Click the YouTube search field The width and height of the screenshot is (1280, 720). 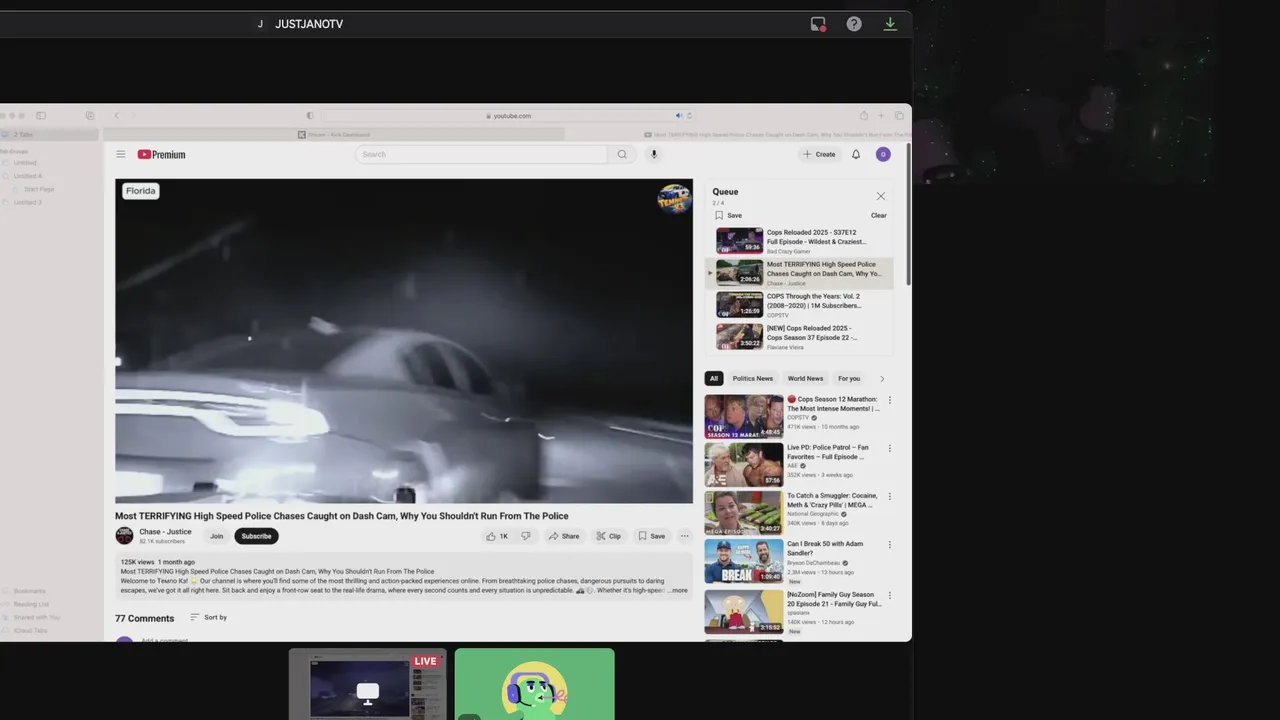pos(481,154)
